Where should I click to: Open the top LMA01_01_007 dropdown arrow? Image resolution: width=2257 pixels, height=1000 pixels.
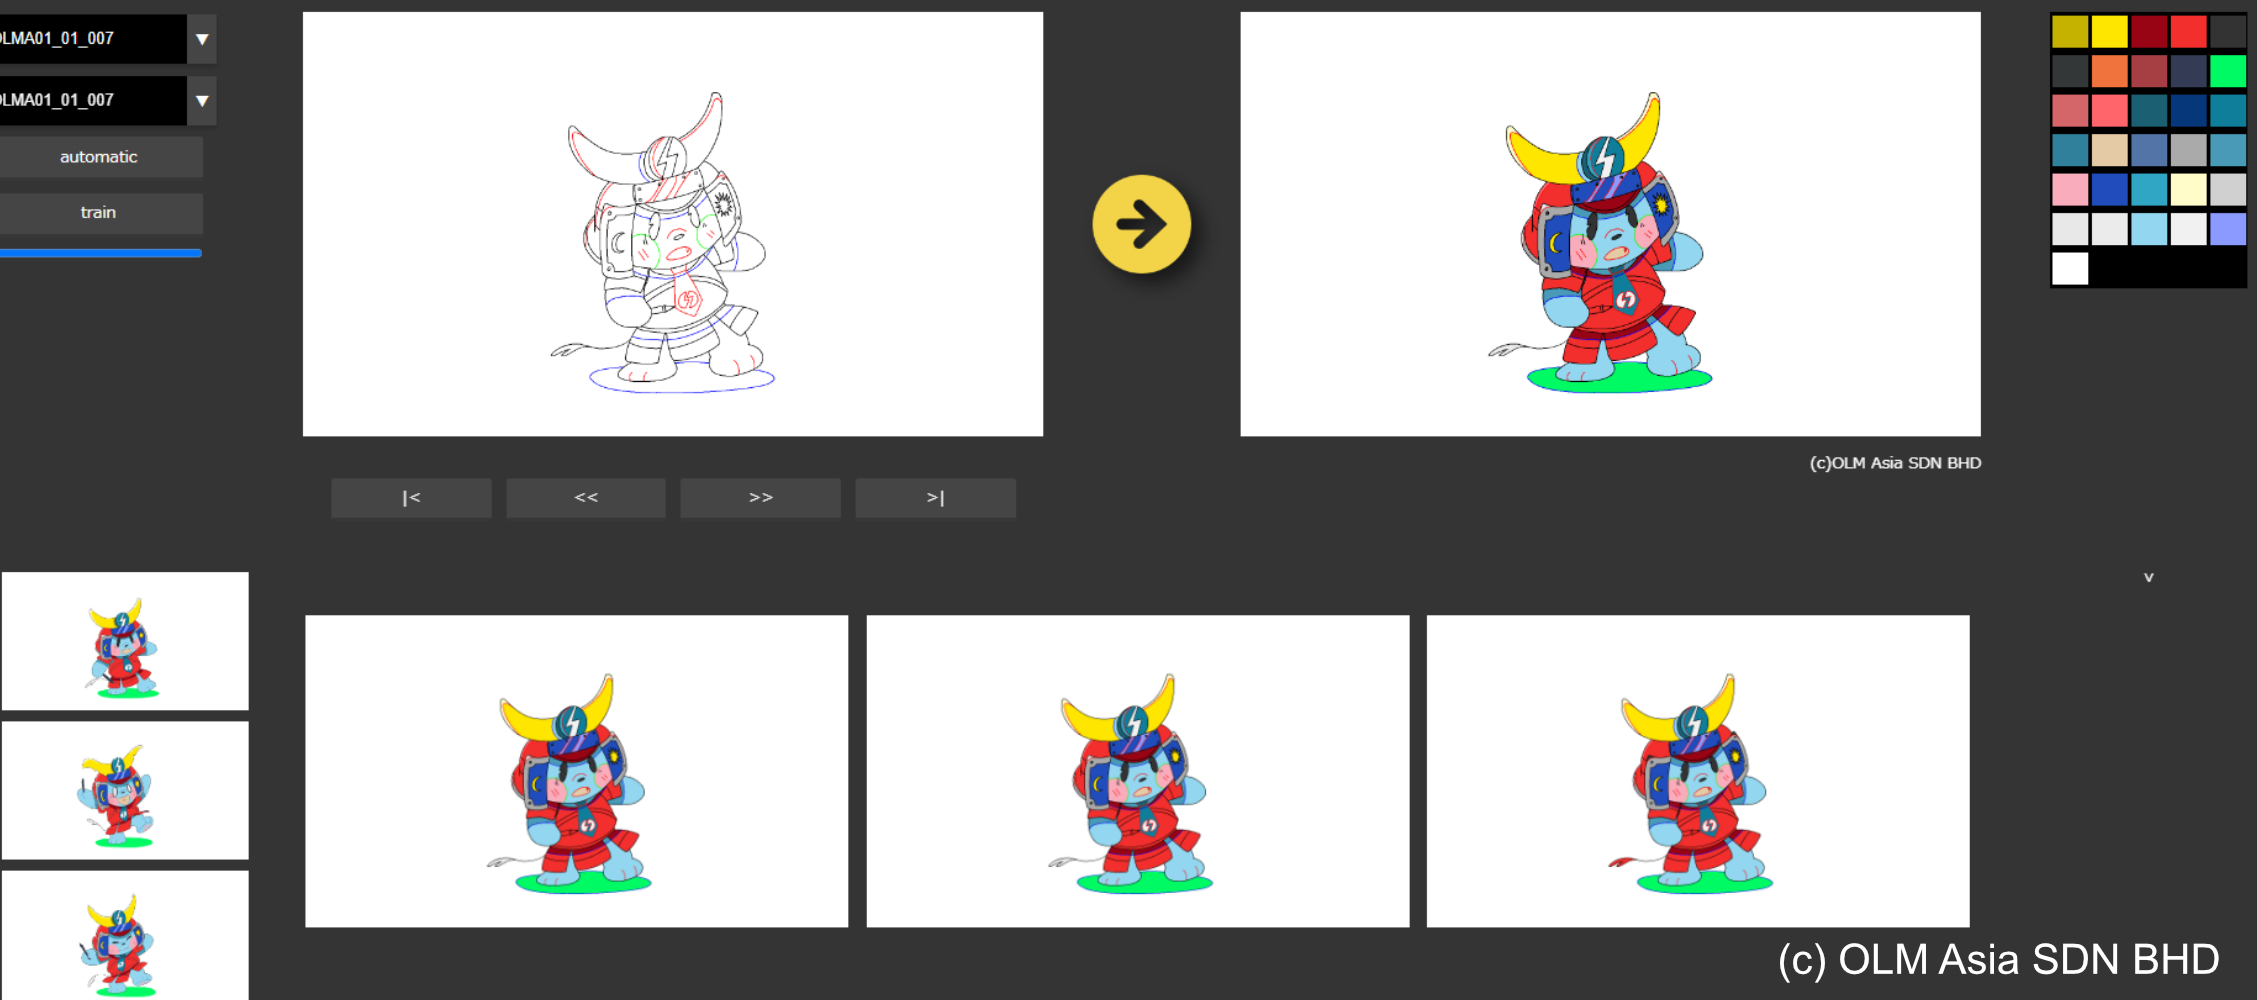coord(202,39)
